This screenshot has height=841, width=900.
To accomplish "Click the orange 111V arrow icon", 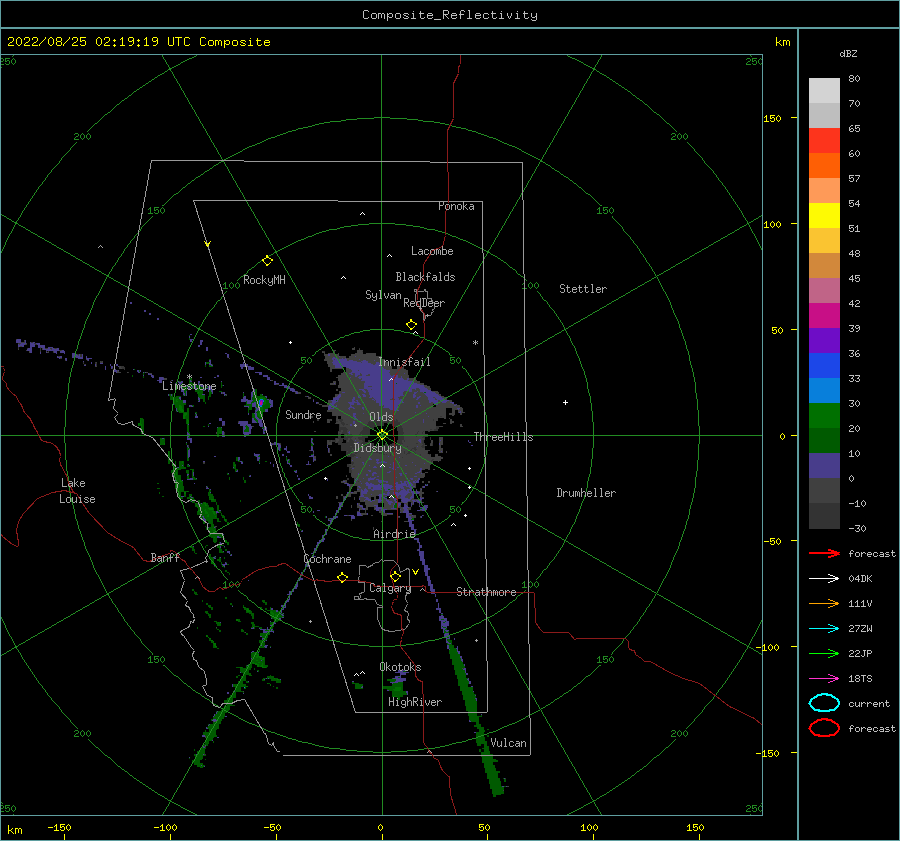I will tap(824, 603).
